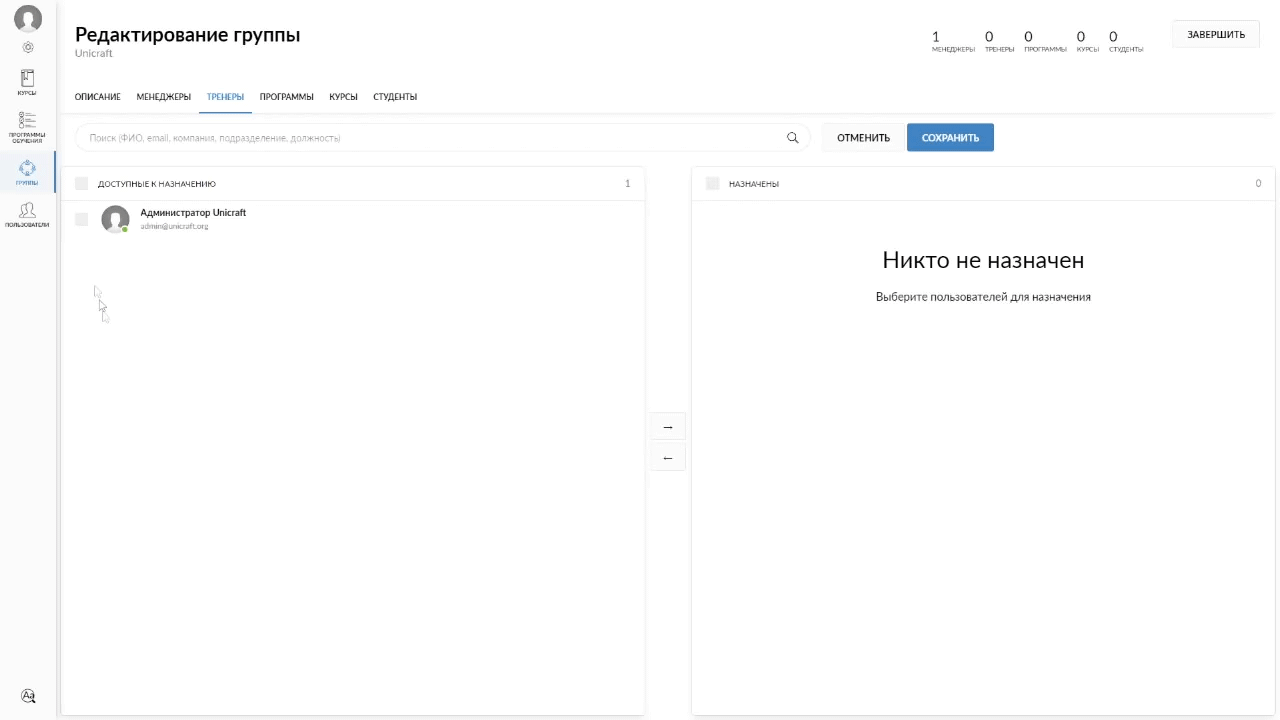Toggle select-all checkbox for Назначены

(712, 183)
